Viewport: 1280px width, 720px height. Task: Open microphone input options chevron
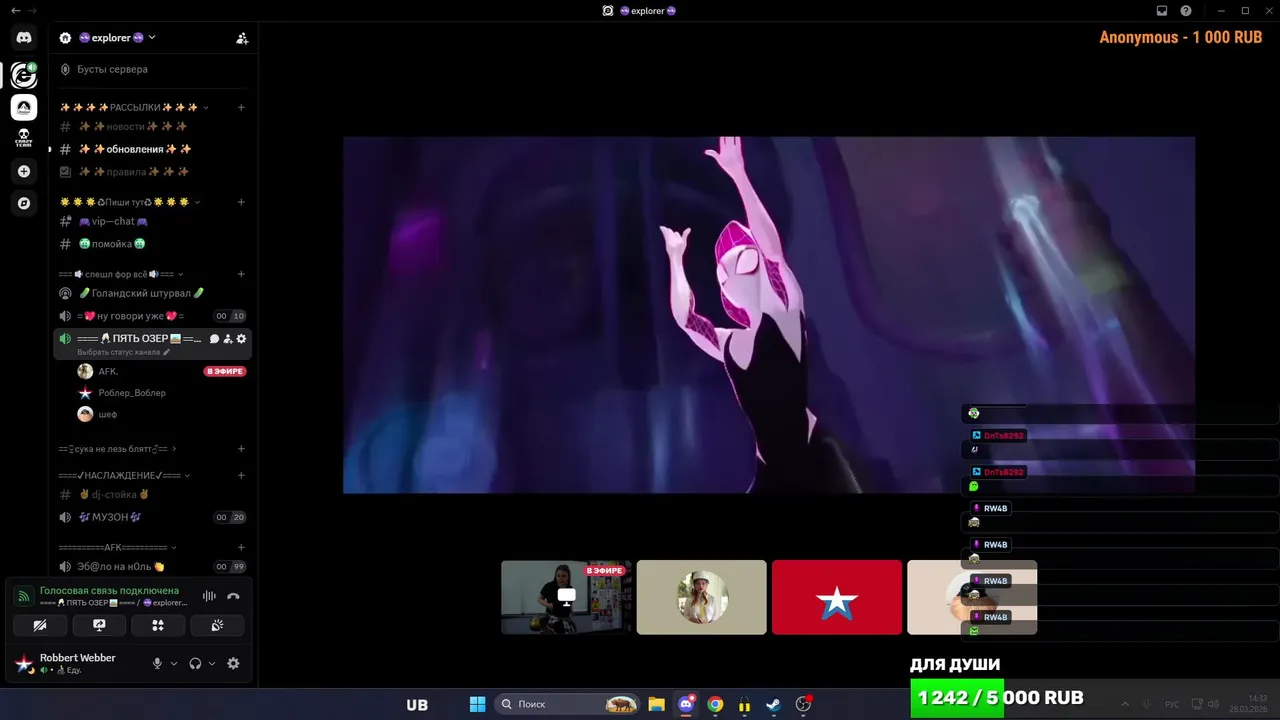174,663
